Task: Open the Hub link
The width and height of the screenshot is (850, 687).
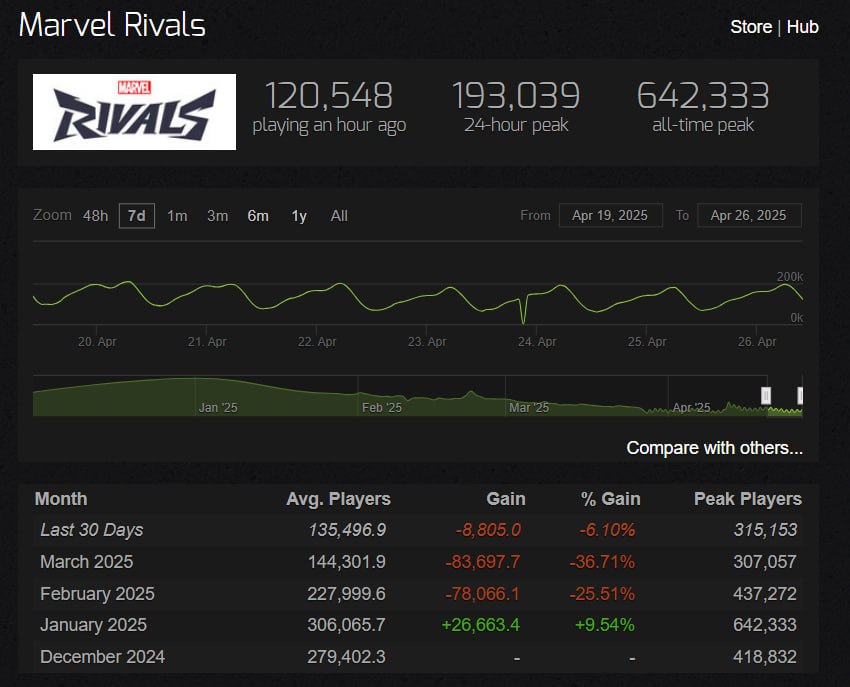Action: (x=802, y=27)
